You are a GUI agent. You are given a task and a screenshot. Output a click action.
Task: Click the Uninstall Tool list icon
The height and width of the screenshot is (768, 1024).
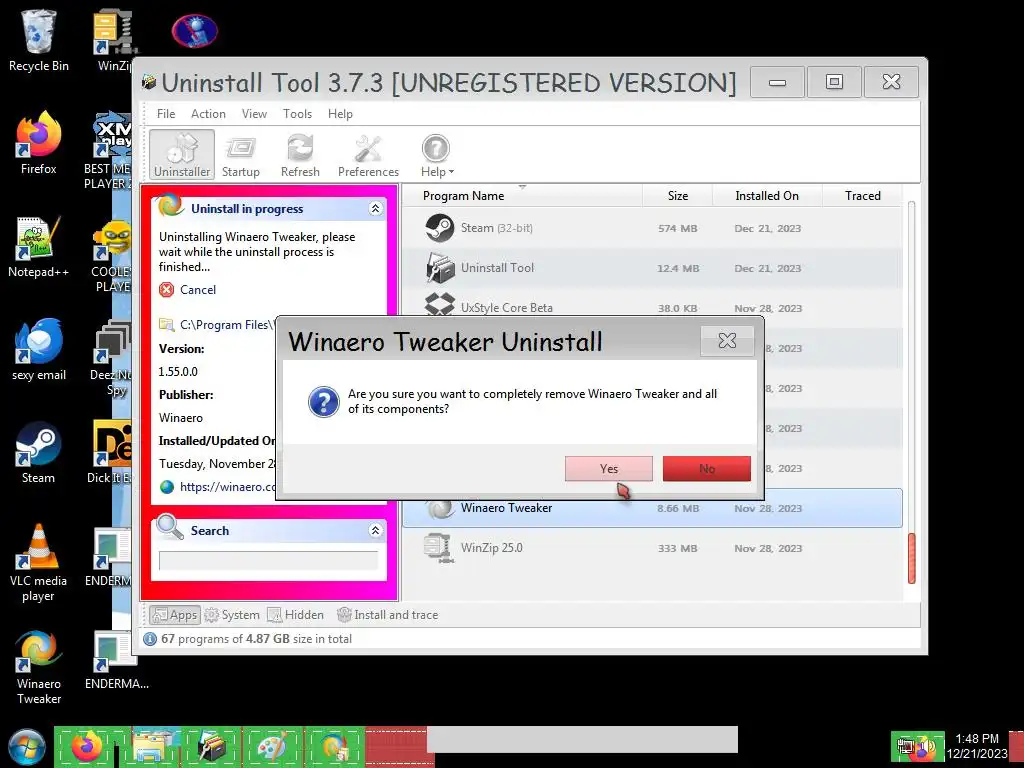(440, 268)
